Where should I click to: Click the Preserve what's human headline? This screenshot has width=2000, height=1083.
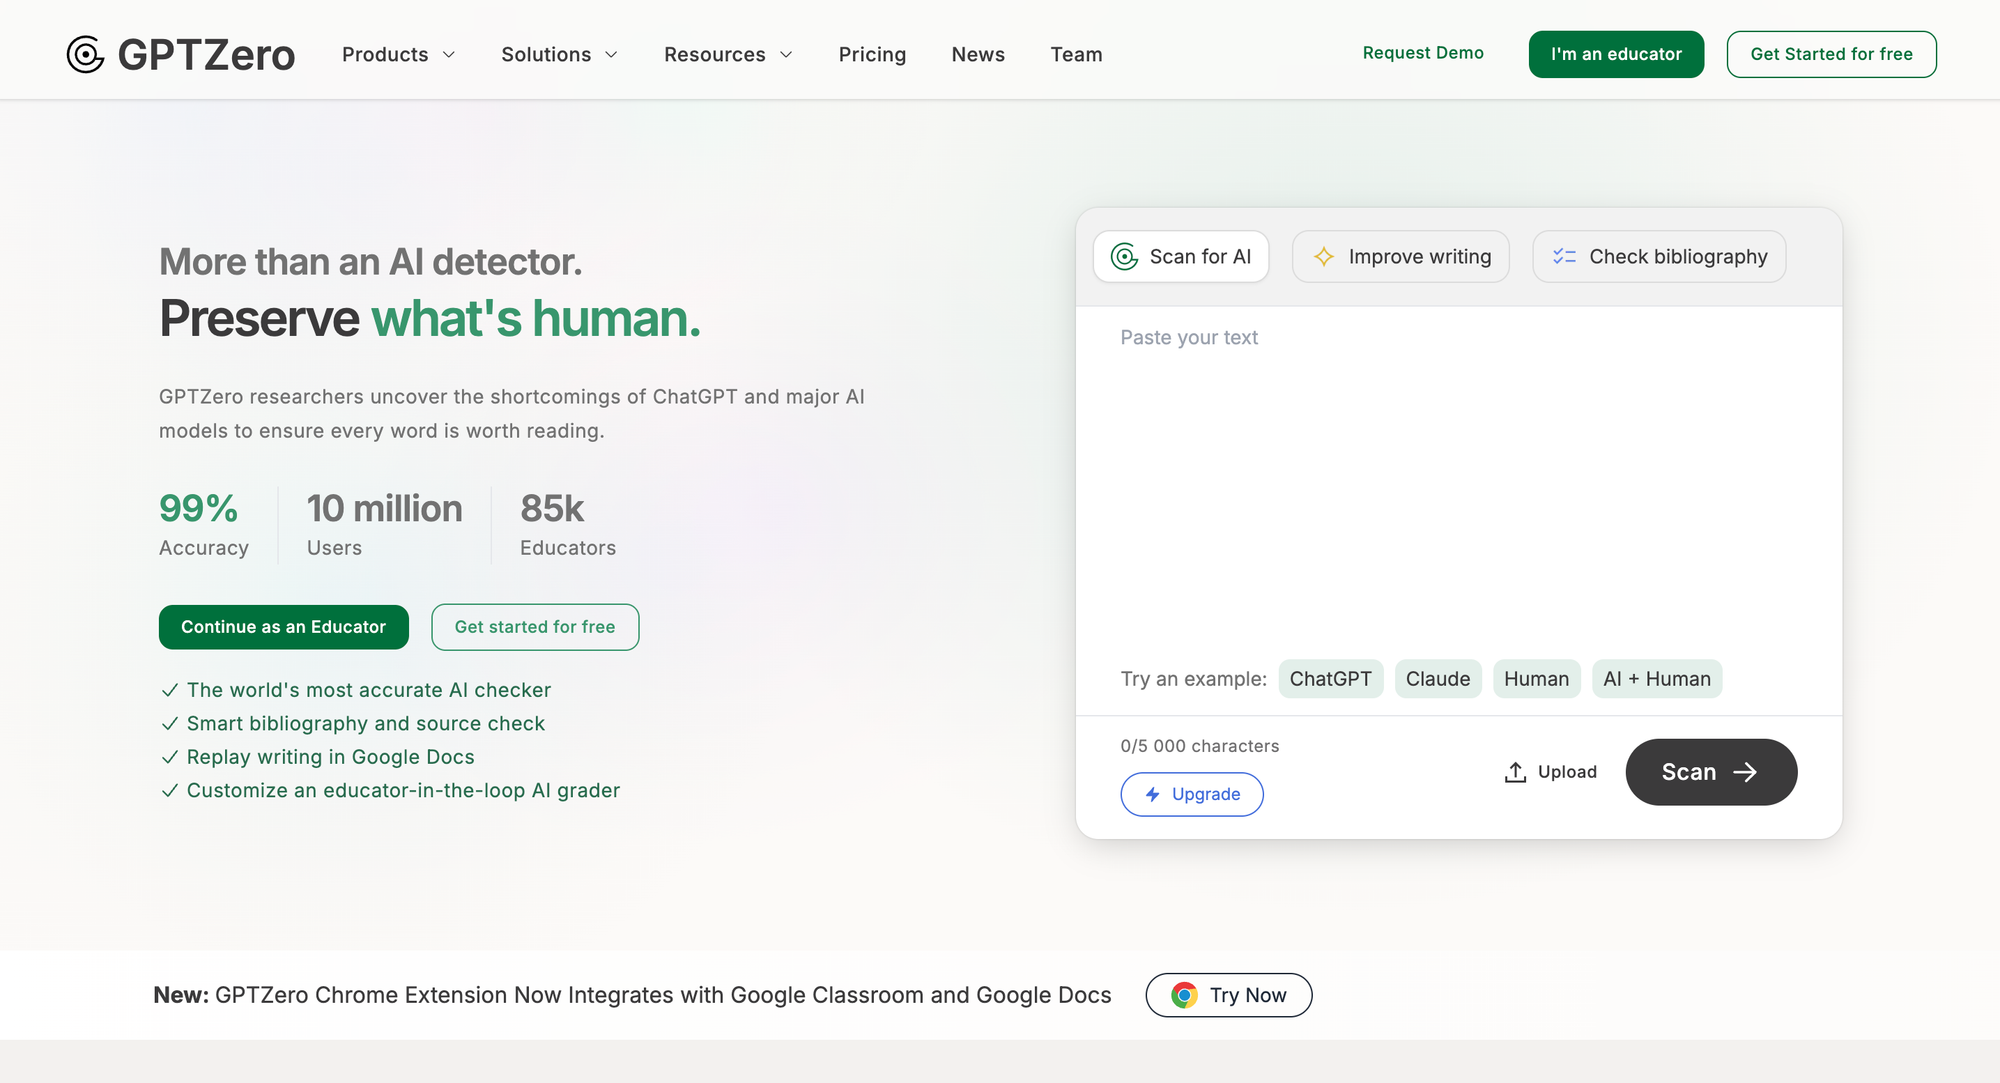click(430, 318)
